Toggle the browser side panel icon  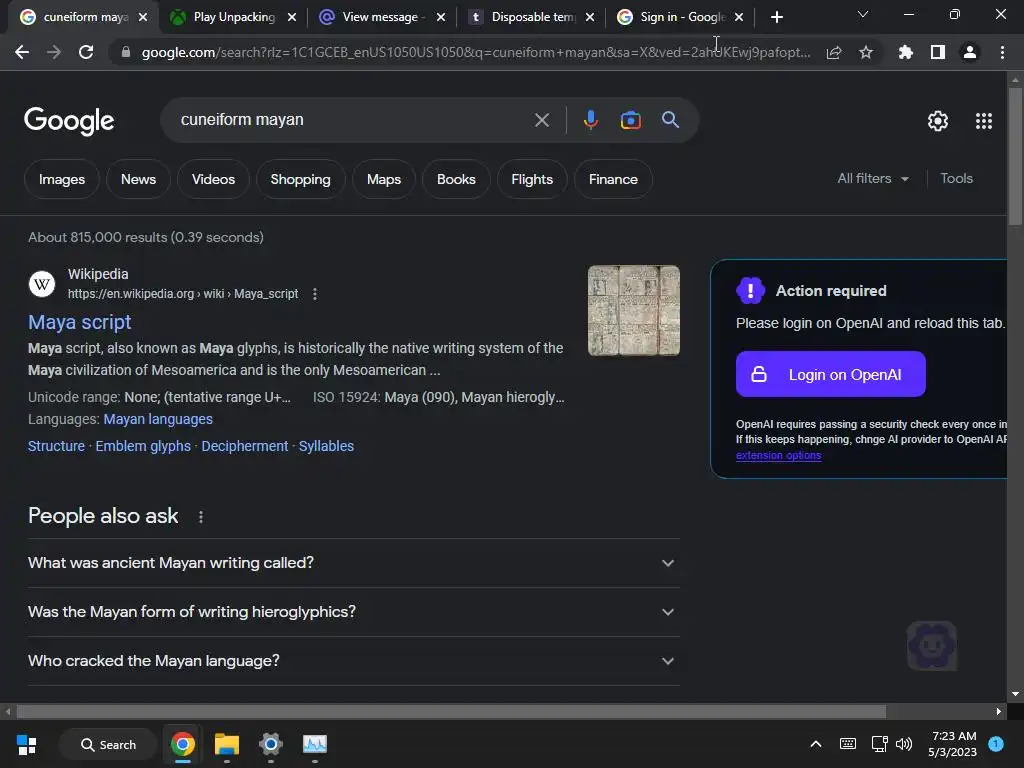coord(938,52)
